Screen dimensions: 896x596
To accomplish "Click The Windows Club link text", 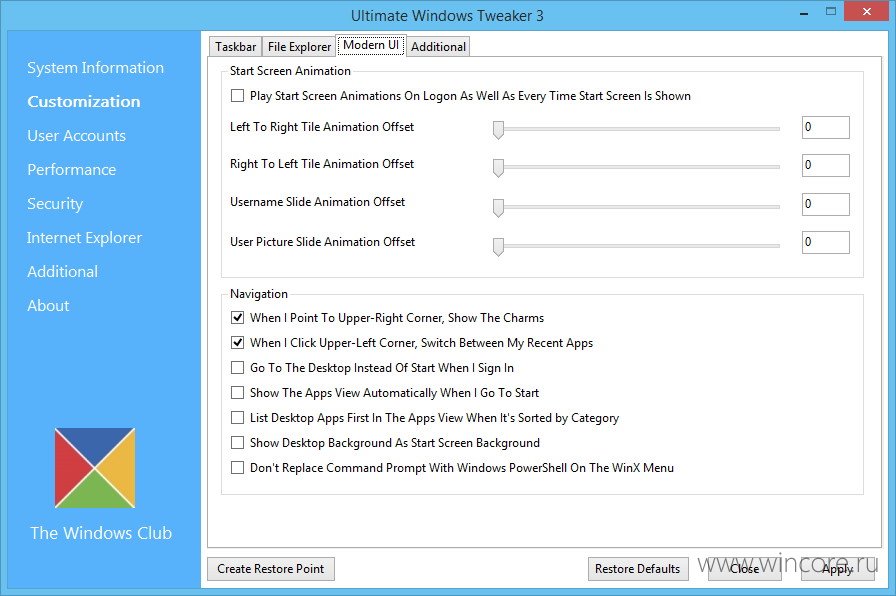I will click(x=101, y=533).
